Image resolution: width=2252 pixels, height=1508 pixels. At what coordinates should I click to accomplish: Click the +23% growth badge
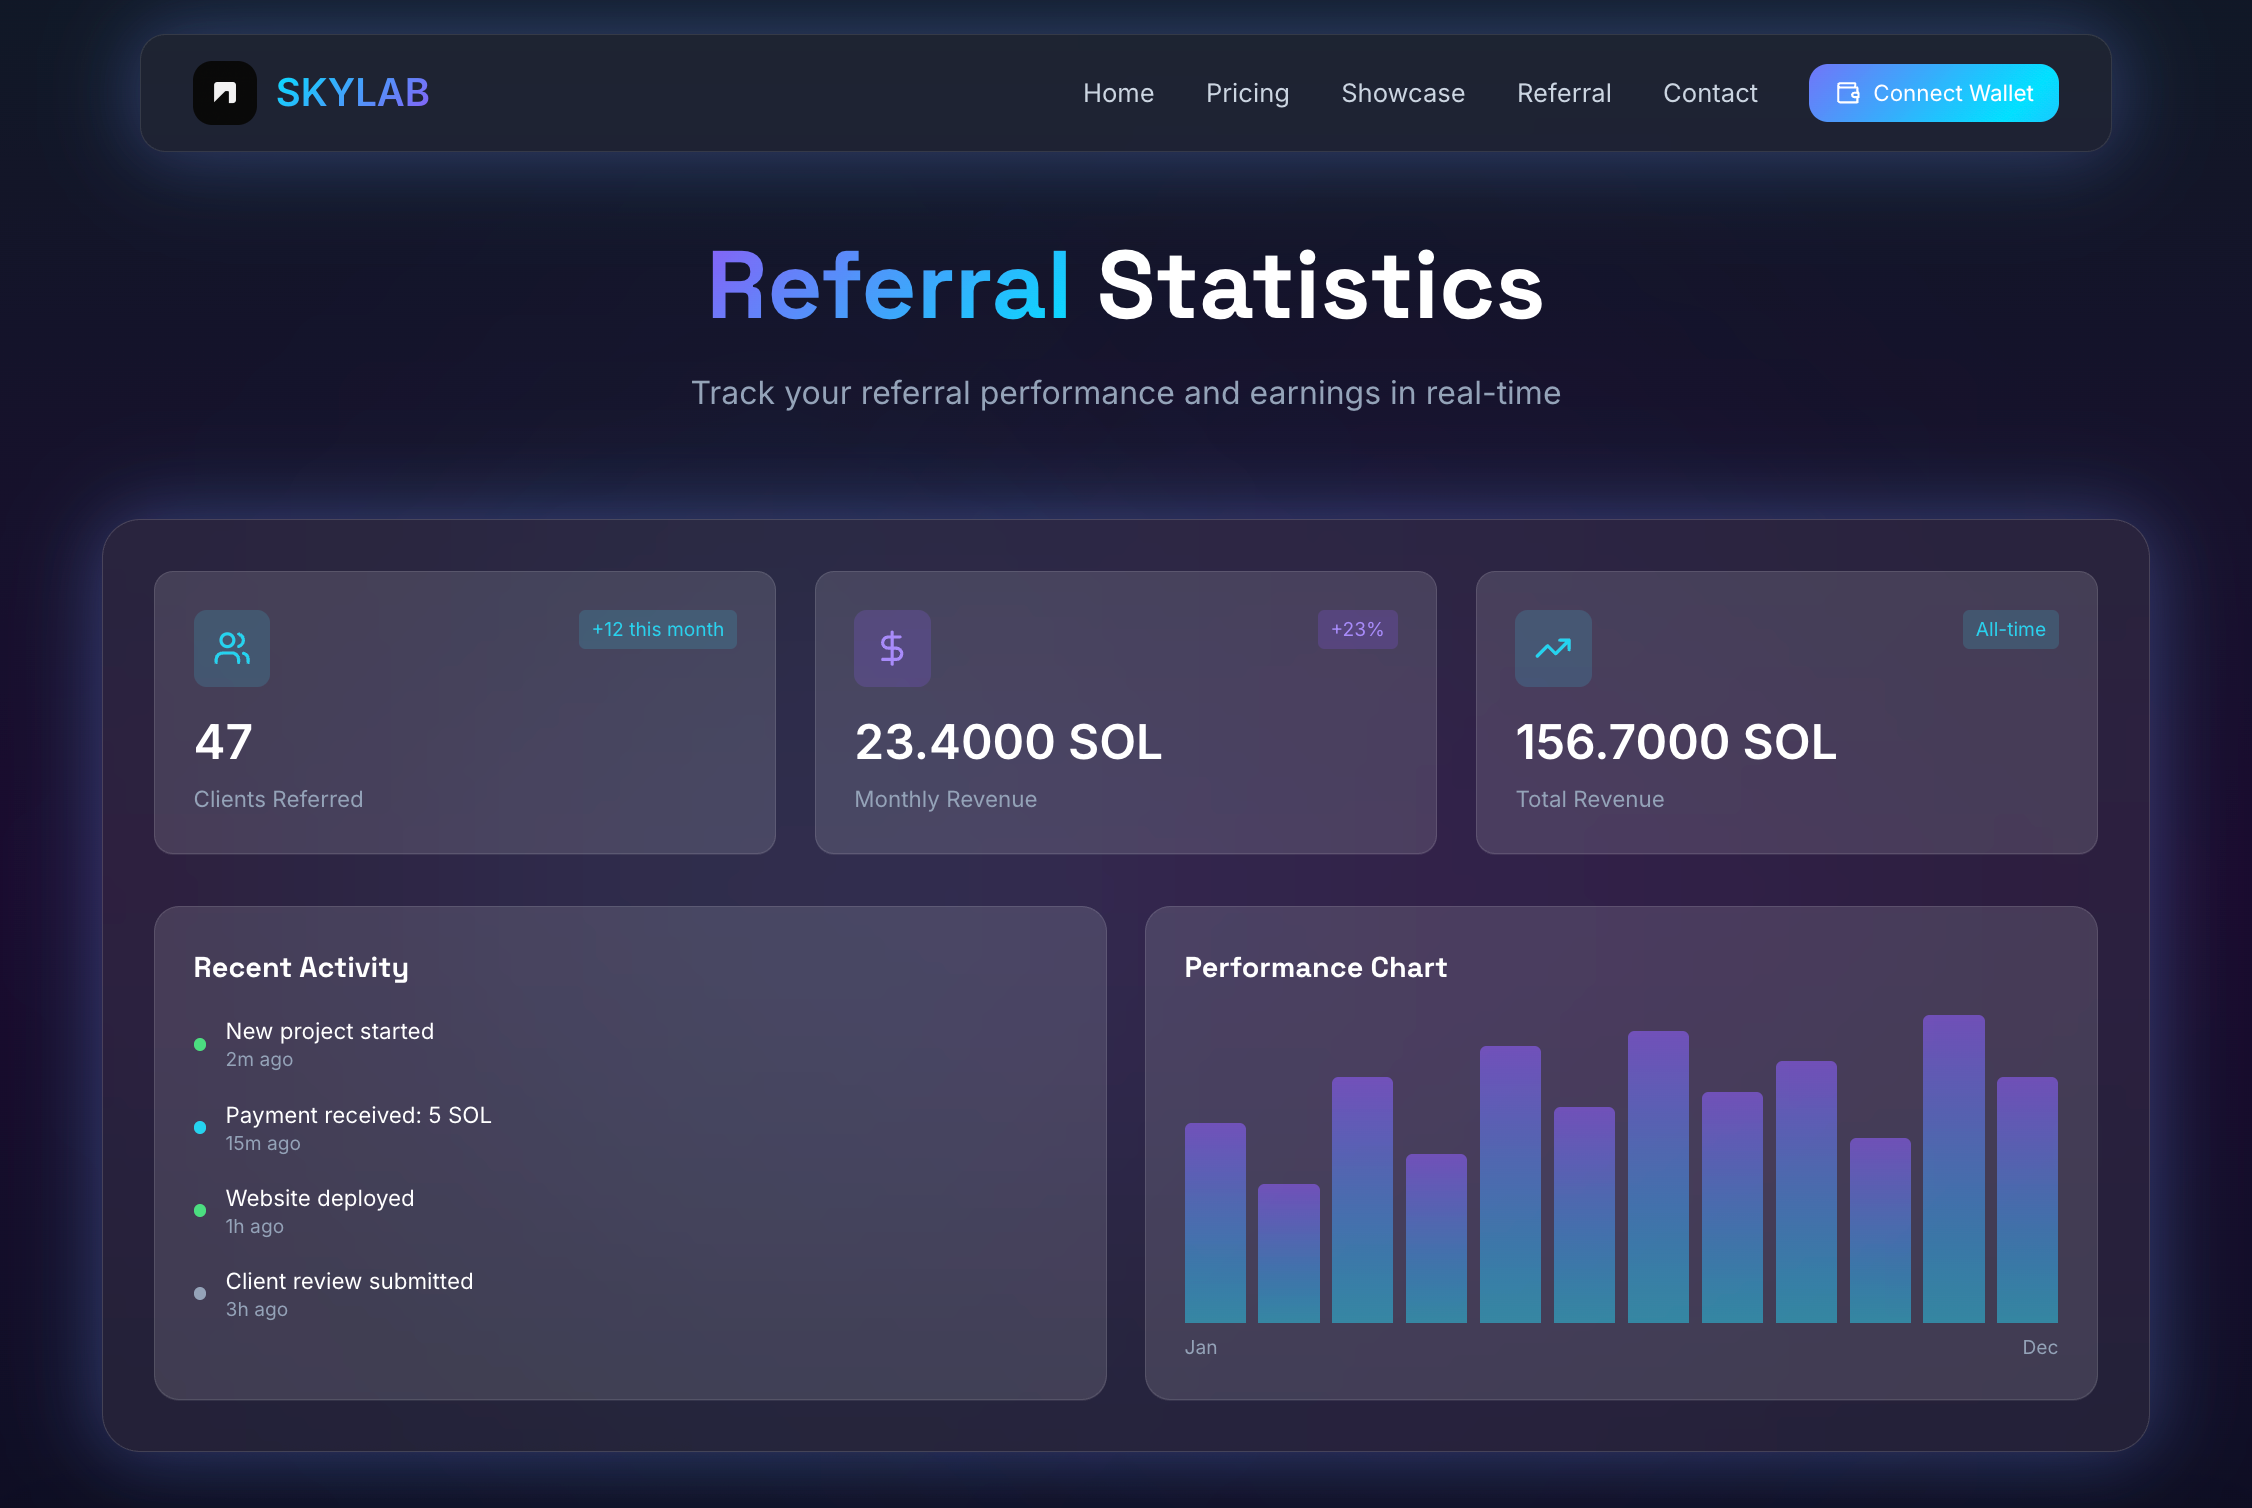coord(1356,629)
